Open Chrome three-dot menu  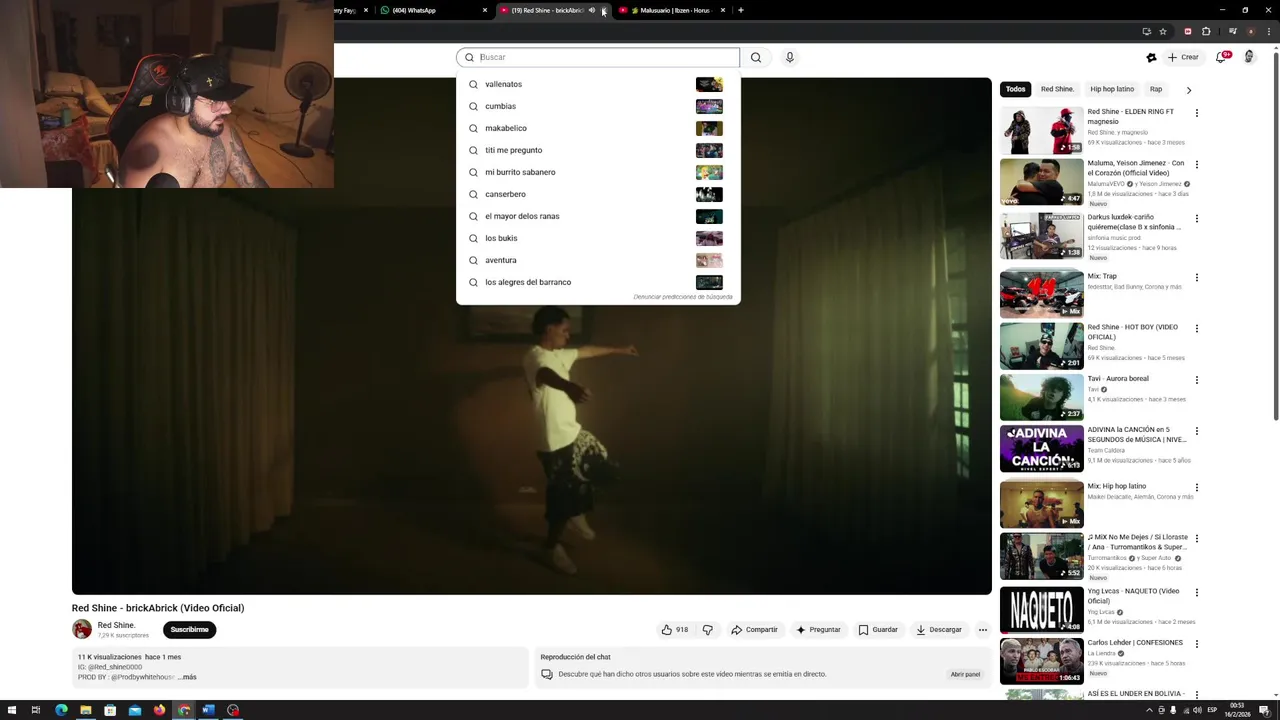click(1268, 31)
